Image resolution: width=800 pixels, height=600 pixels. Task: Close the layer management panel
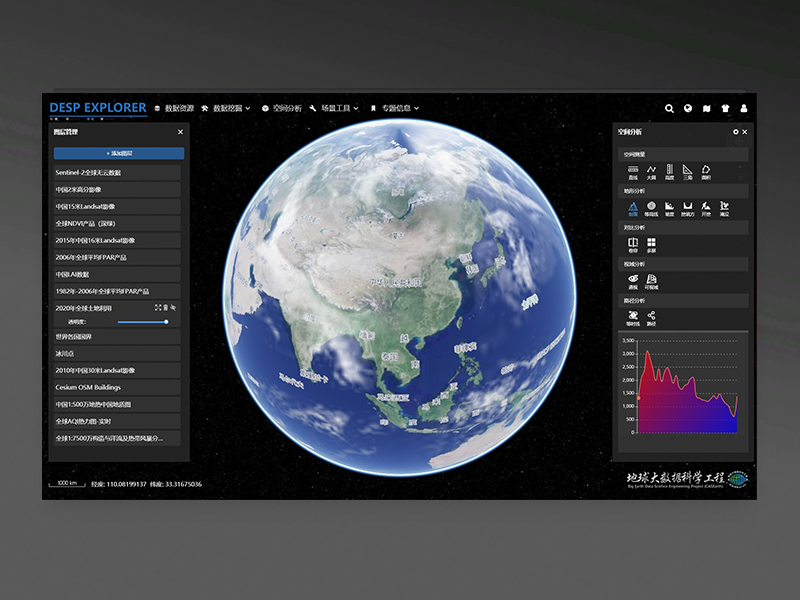tap(180, 132)
